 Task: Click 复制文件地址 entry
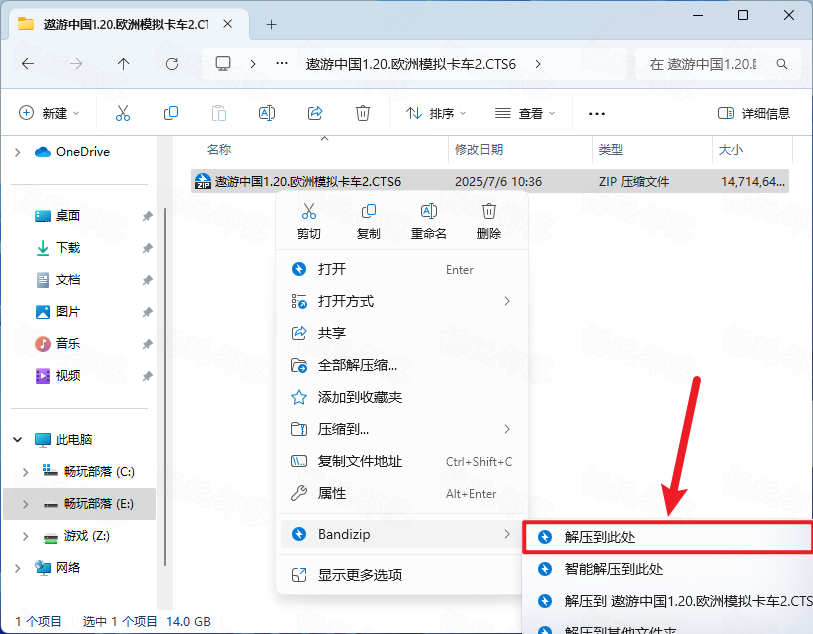pyautogui.click(x=402, y=461)
